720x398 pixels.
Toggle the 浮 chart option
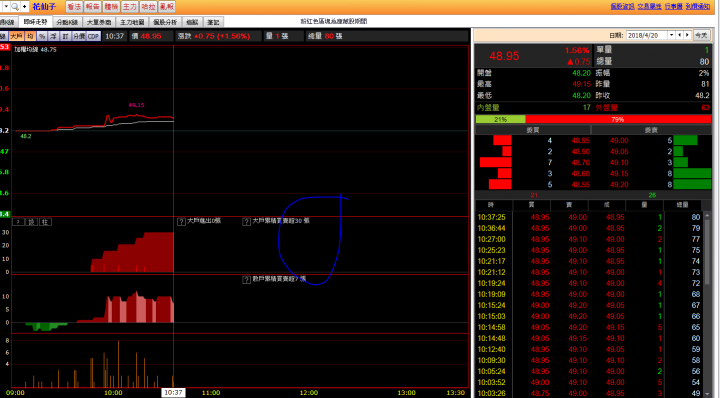tap(54, 36)
